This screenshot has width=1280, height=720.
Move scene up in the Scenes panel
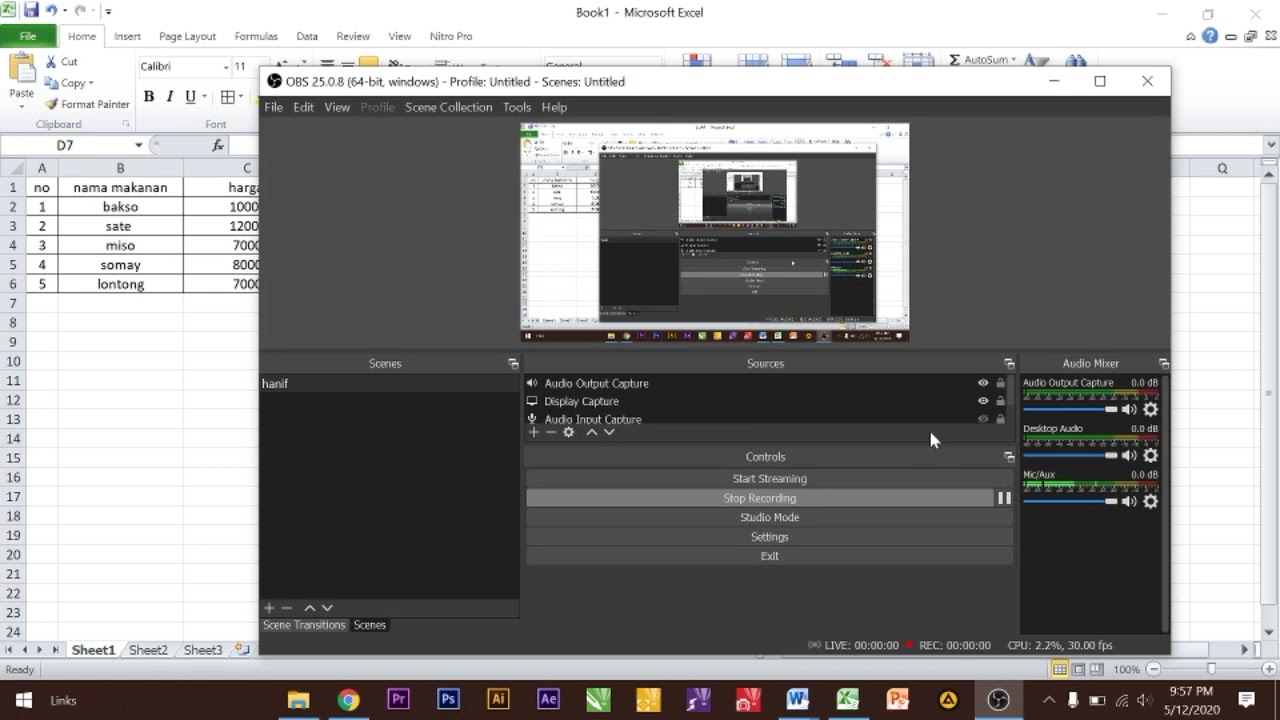pos(310,607)
